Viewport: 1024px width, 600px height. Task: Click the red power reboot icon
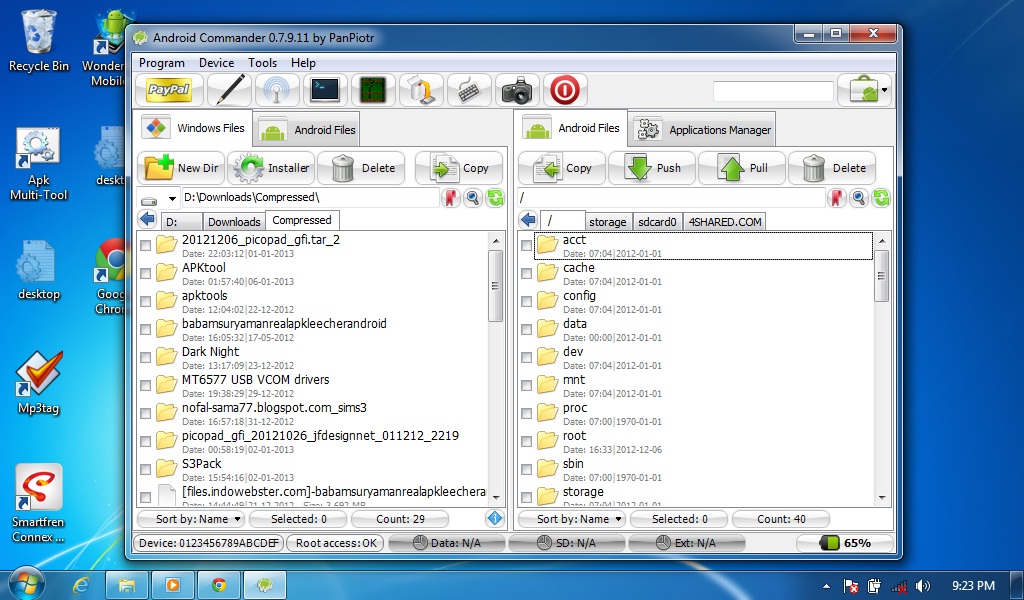click(x=565, y=90)
